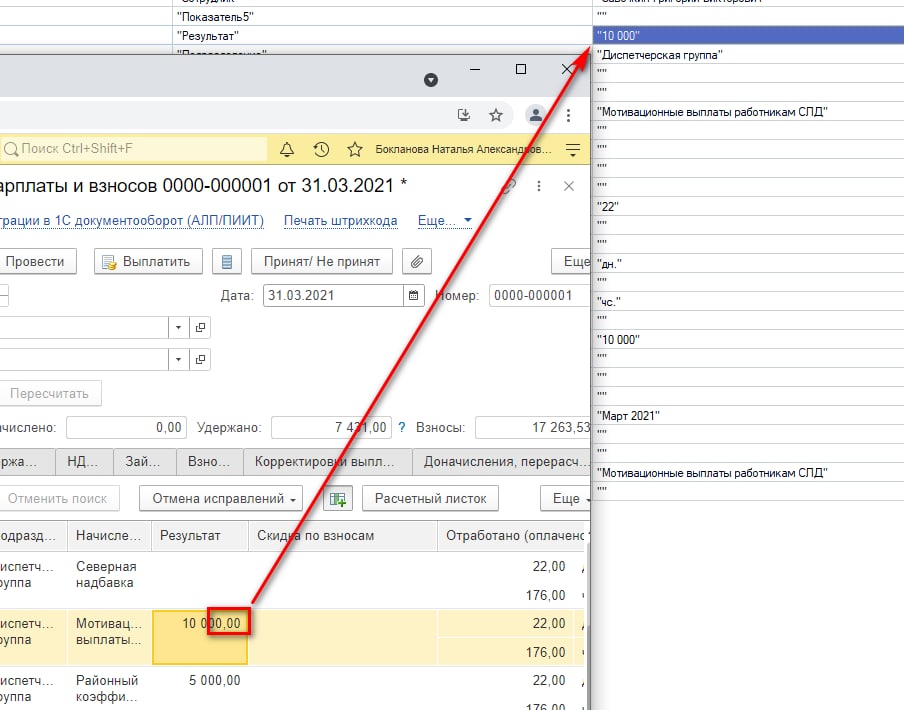Select the 10 000,00 result cell

[x=199, y=637]
